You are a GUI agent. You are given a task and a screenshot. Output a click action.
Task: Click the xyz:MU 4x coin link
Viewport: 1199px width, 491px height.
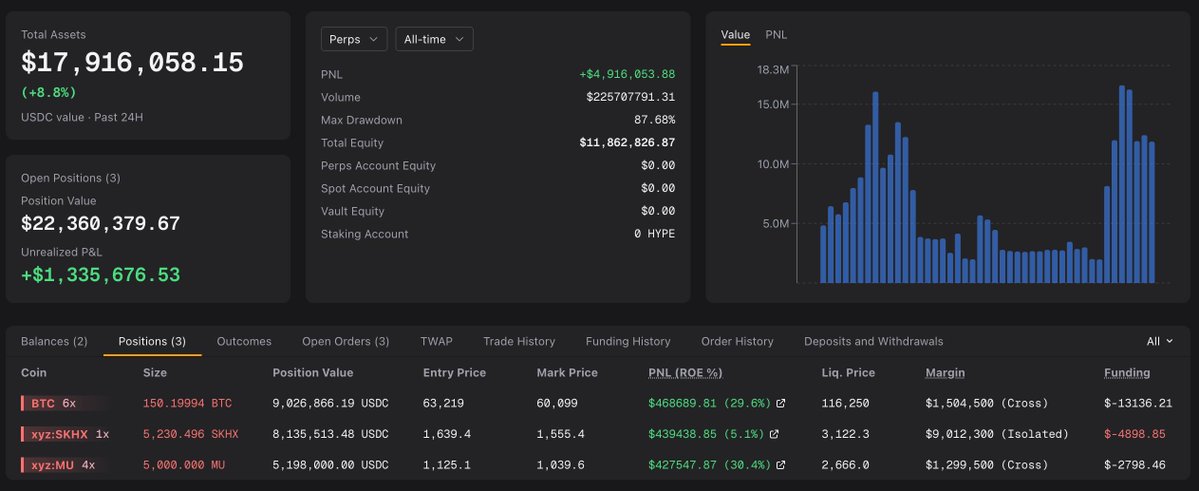click(x=63, y=464)
